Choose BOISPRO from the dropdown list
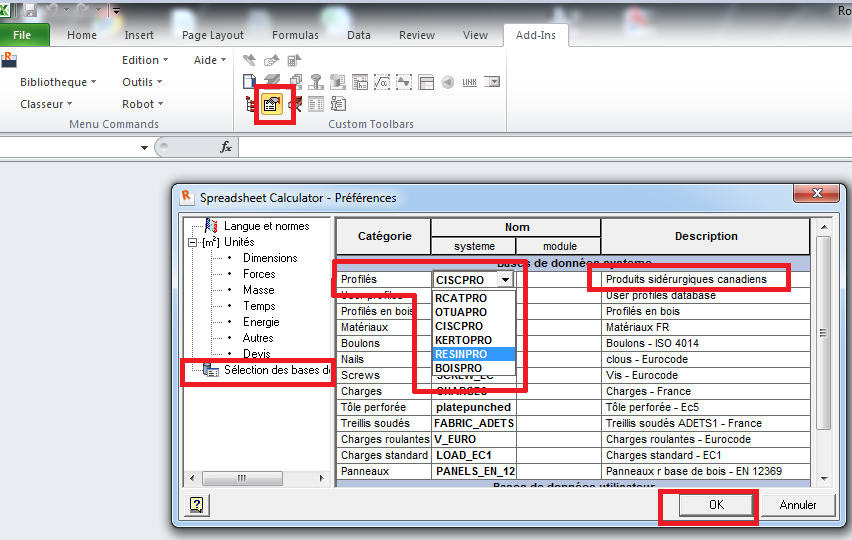 [474, 368]
